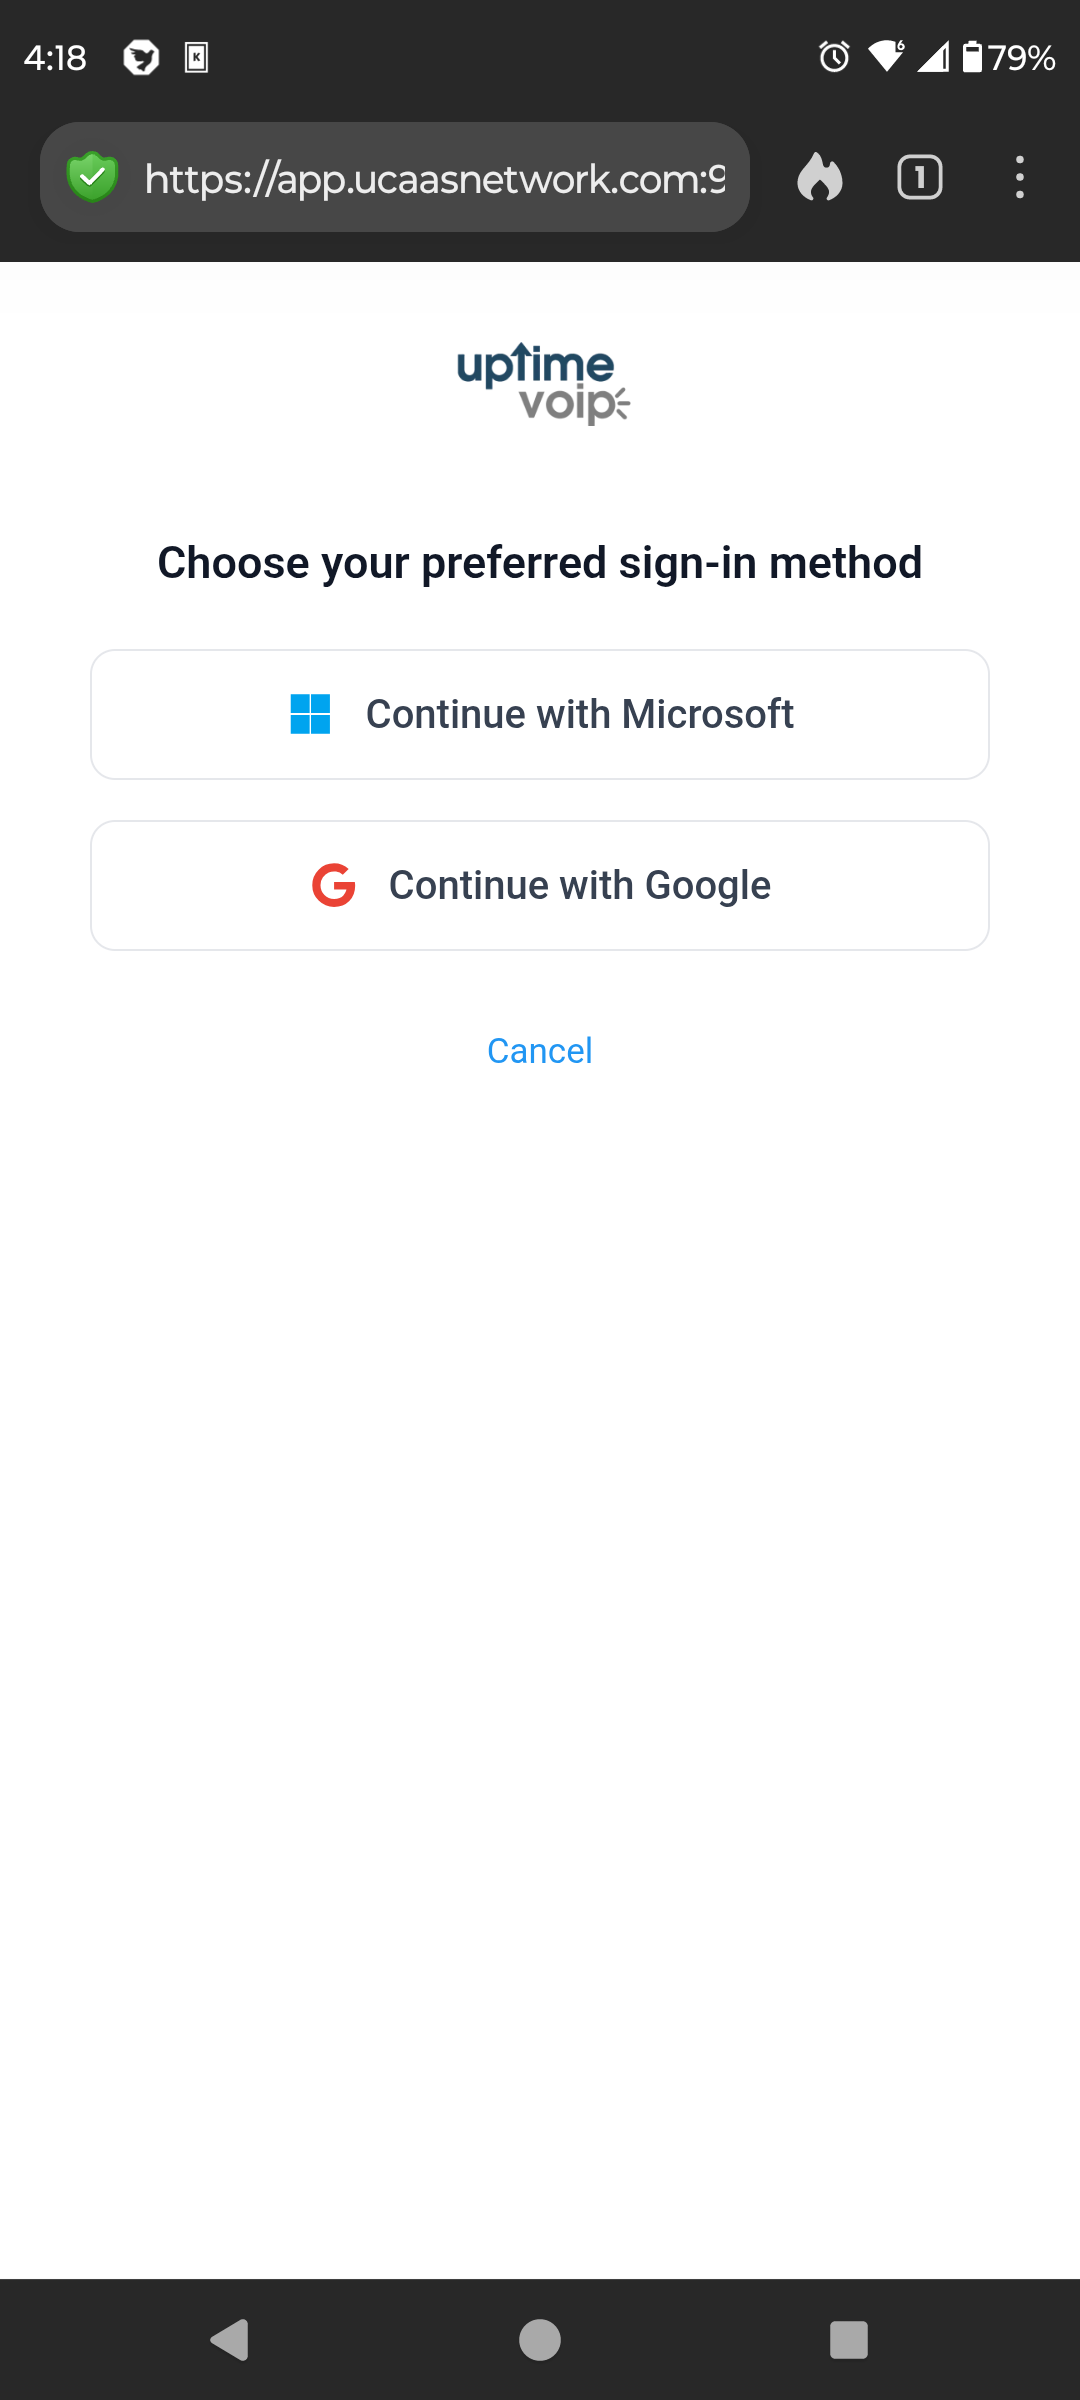Choose Continue with Google

point(540,885)
